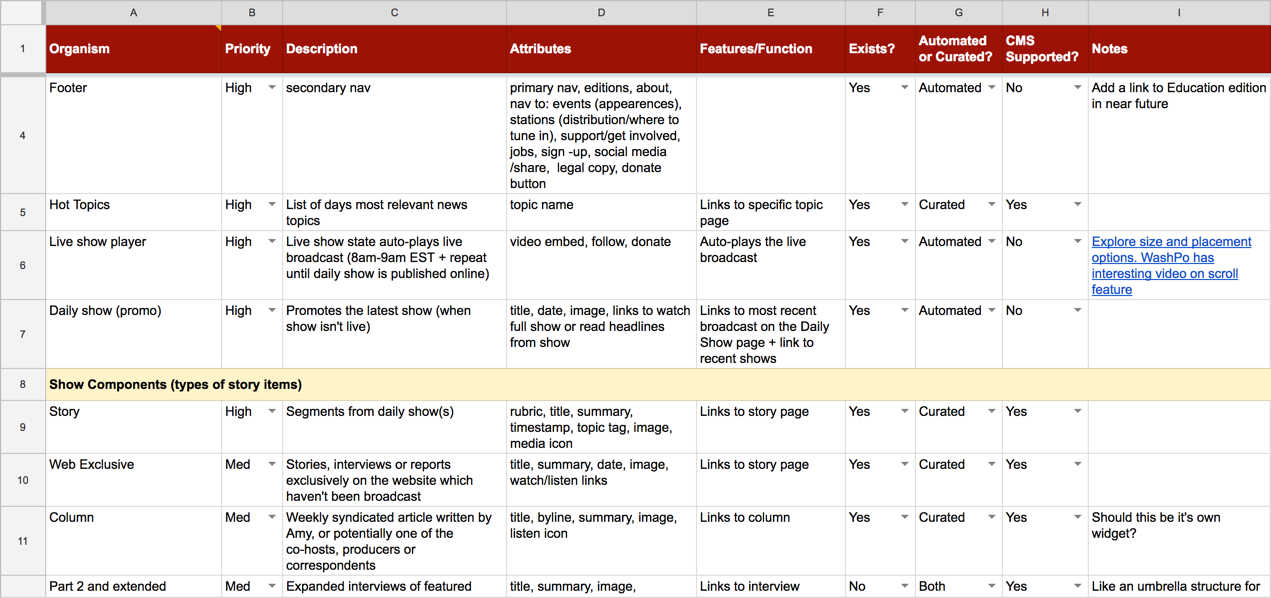Select row 8 header
This screenshot has width=1271, height=598.
click(22, 384)
